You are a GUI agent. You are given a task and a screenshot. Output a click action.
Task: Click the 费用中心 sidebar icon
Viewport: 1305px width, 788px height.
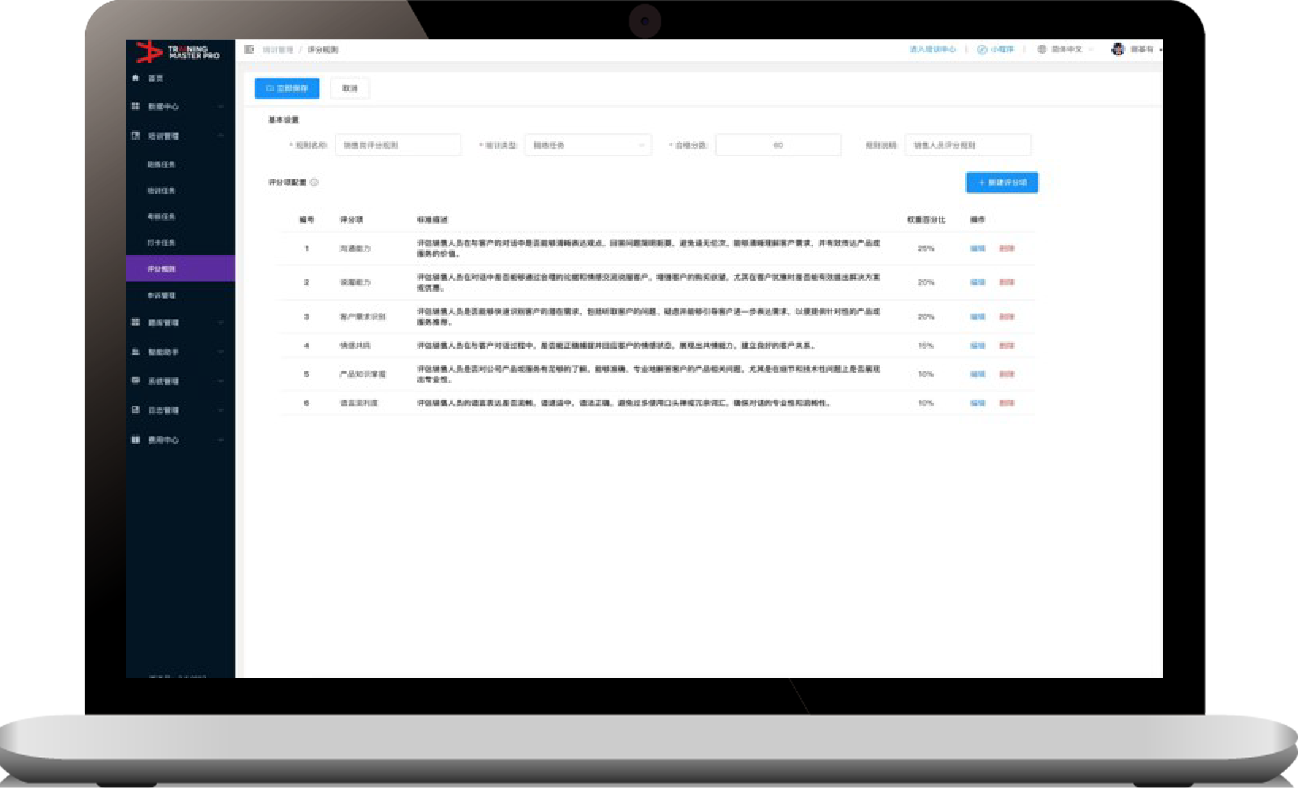tap(136, 439)
